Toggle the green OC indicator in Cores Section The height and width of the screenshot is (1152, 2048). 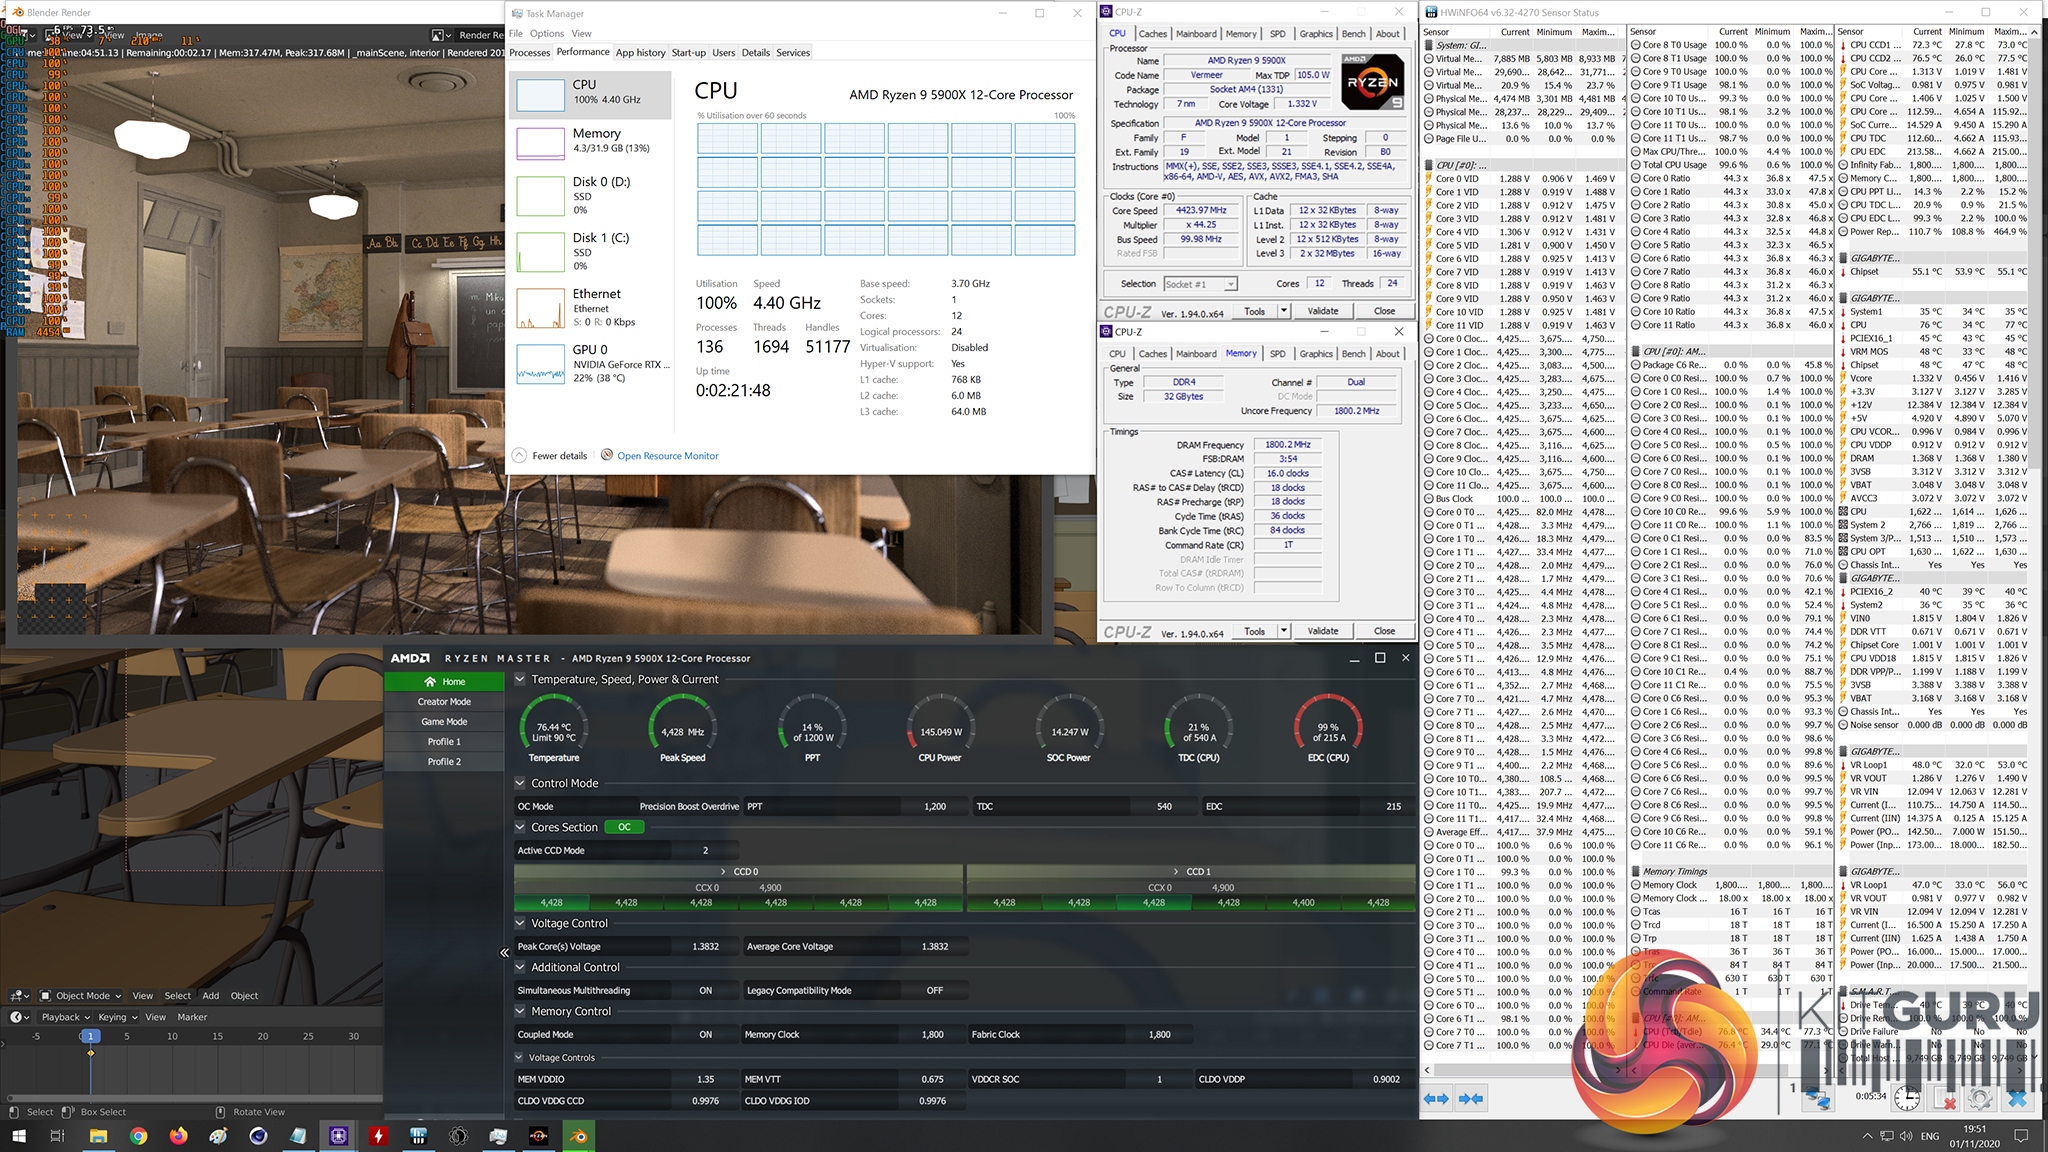(624, 827)
